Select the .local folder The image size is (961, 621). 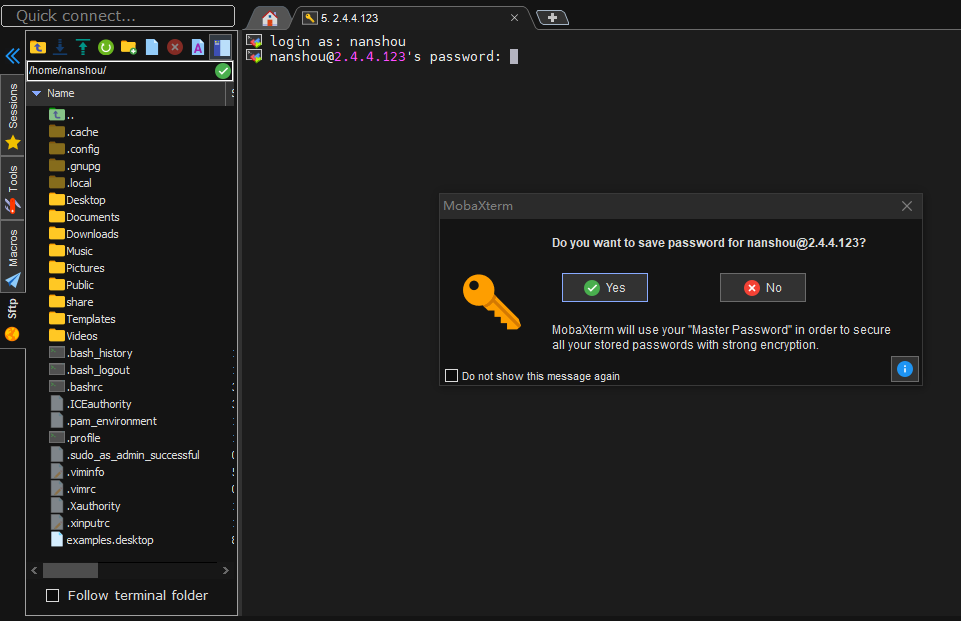point(70,183)
